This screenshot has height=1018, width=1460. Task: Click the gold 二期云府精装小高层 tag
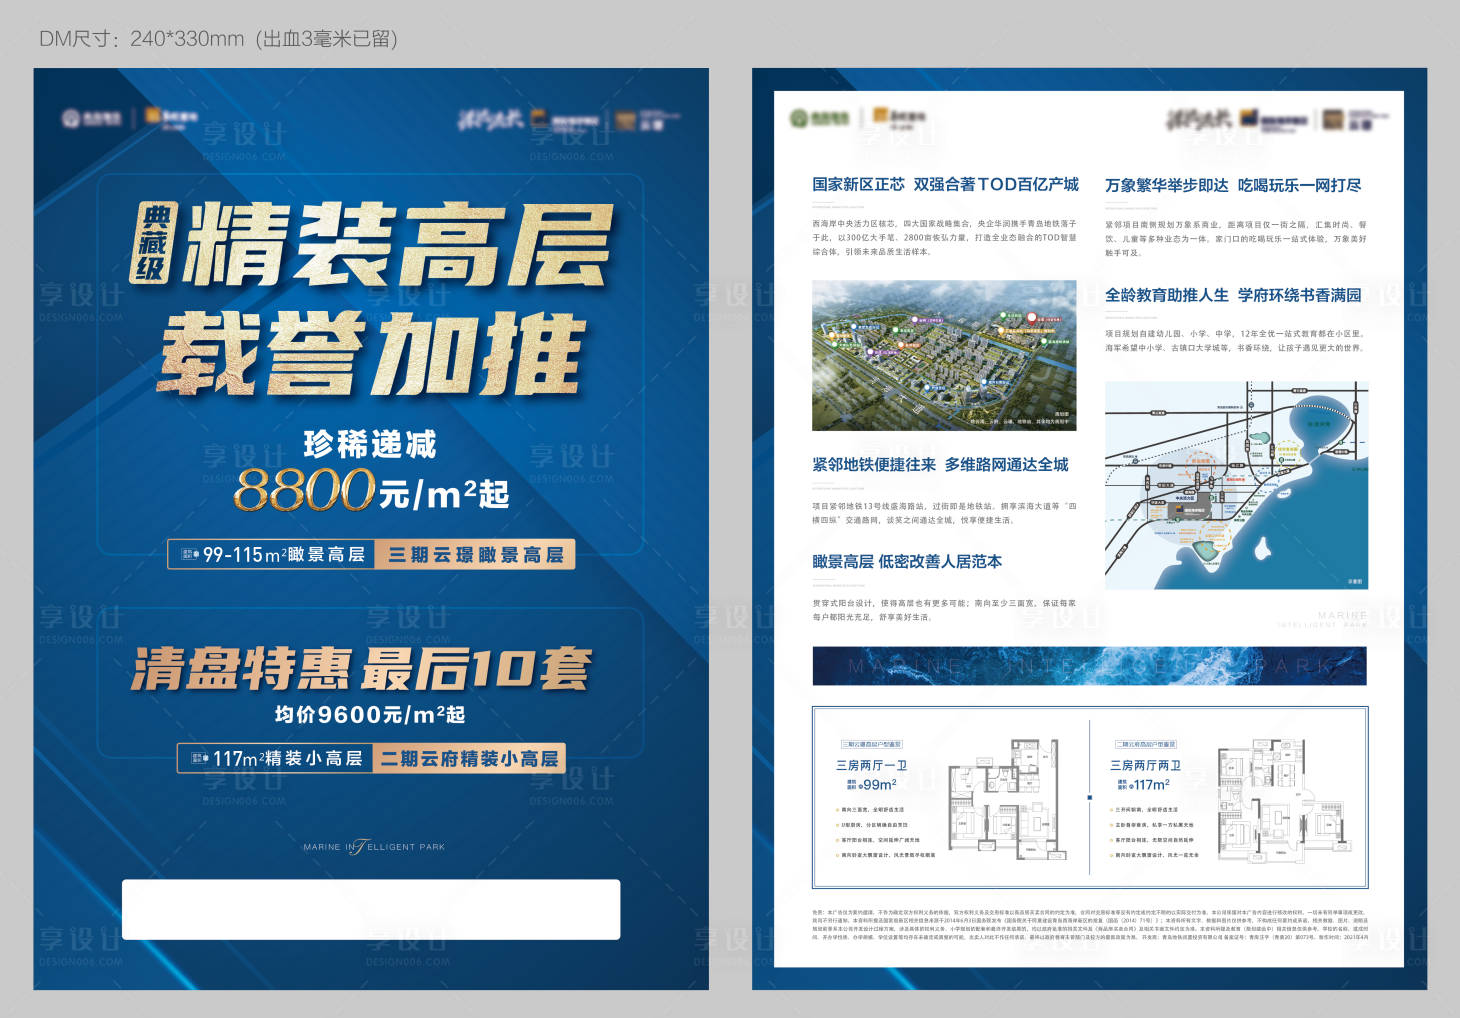coord(469,758)
